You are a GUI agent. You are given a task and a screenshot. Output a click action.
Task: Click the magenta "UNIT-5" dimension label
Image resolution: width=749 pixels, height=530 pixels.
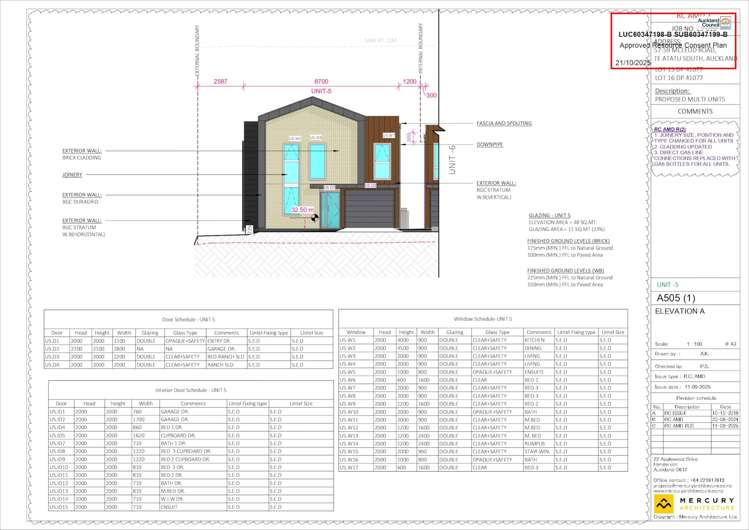point(321,91)
